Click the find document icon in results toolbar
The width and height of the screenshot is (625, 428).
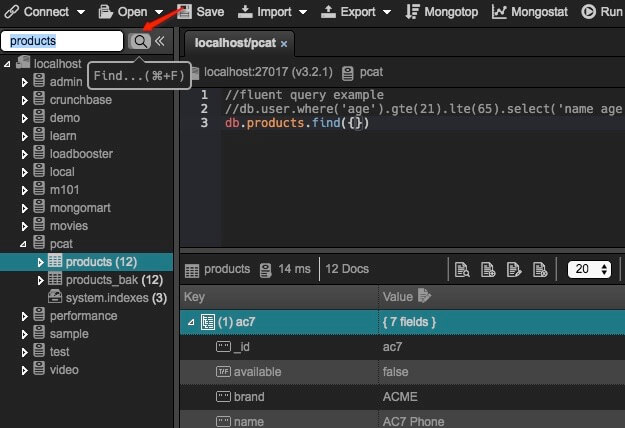[x=462, y=269]
